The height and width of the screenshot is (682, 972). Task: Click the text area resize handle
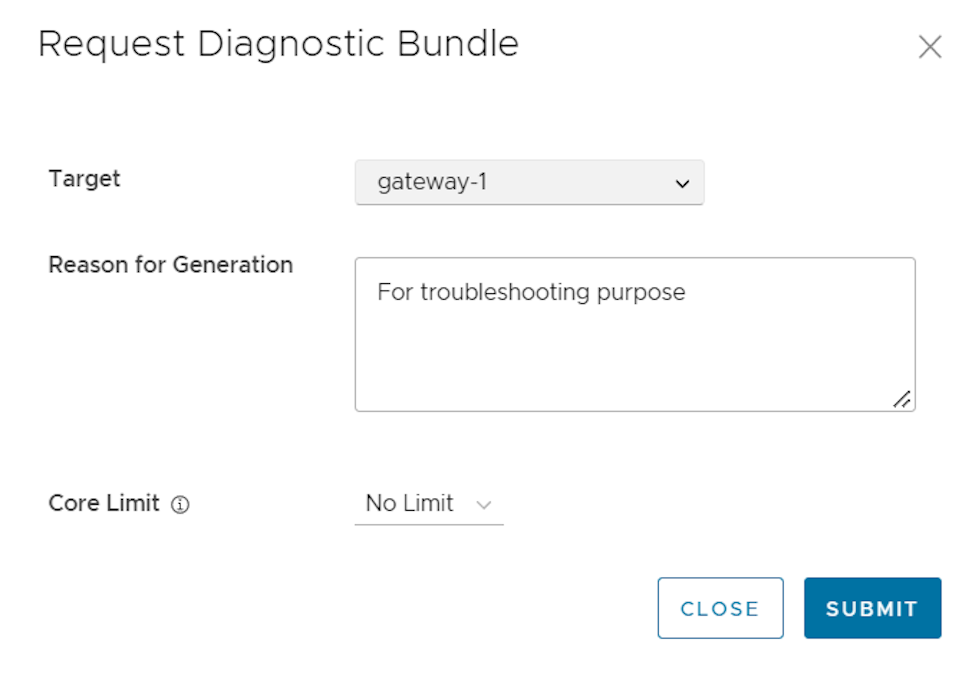coord(902,399)
